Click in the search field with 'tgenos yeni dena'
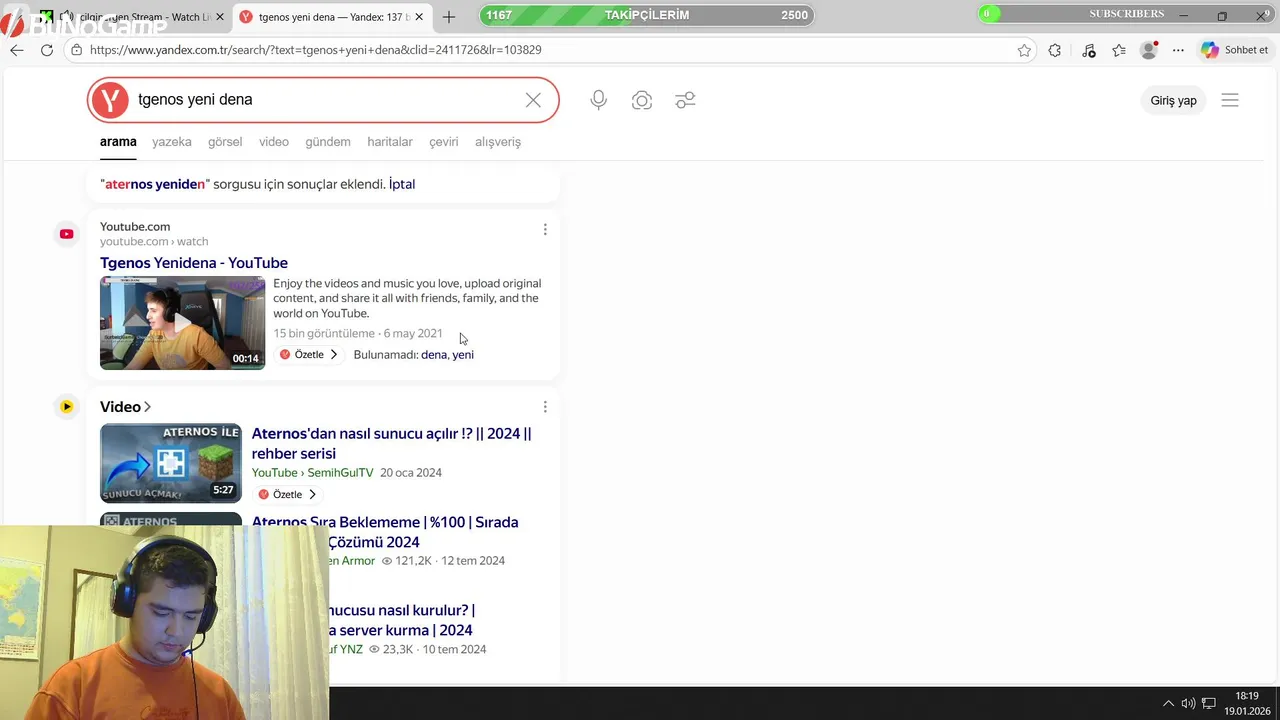Screen dimensions: 1280x720 [x=325, y=100]
